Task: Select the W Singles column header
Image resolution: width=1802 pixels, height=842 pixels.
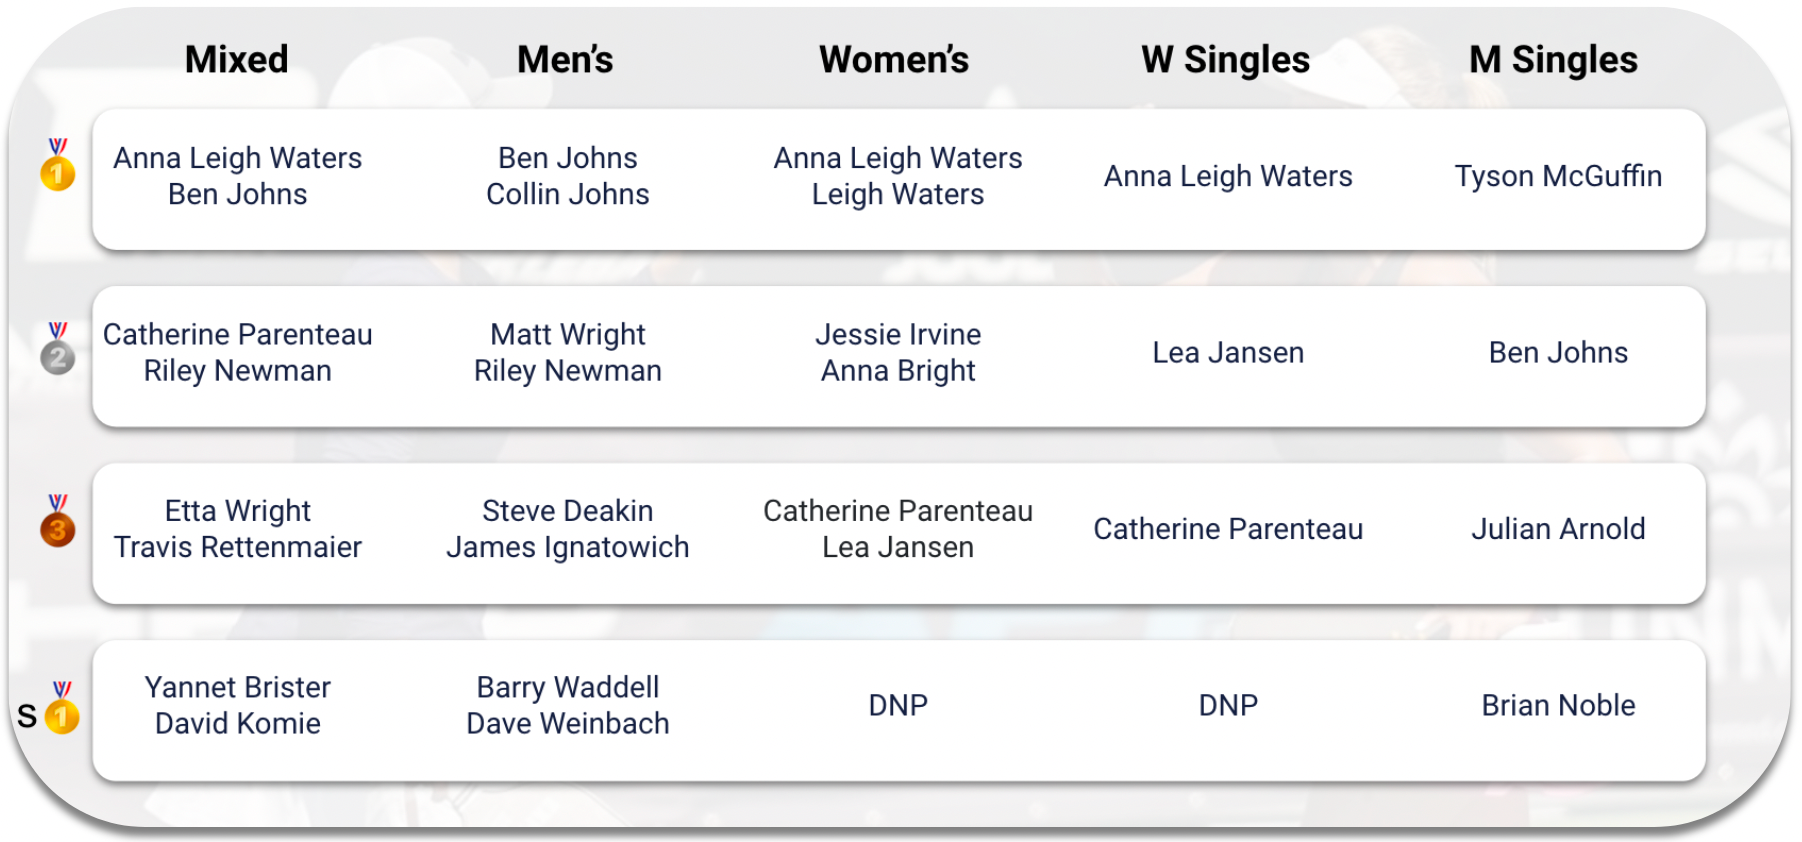Action: coord(1226,60)
